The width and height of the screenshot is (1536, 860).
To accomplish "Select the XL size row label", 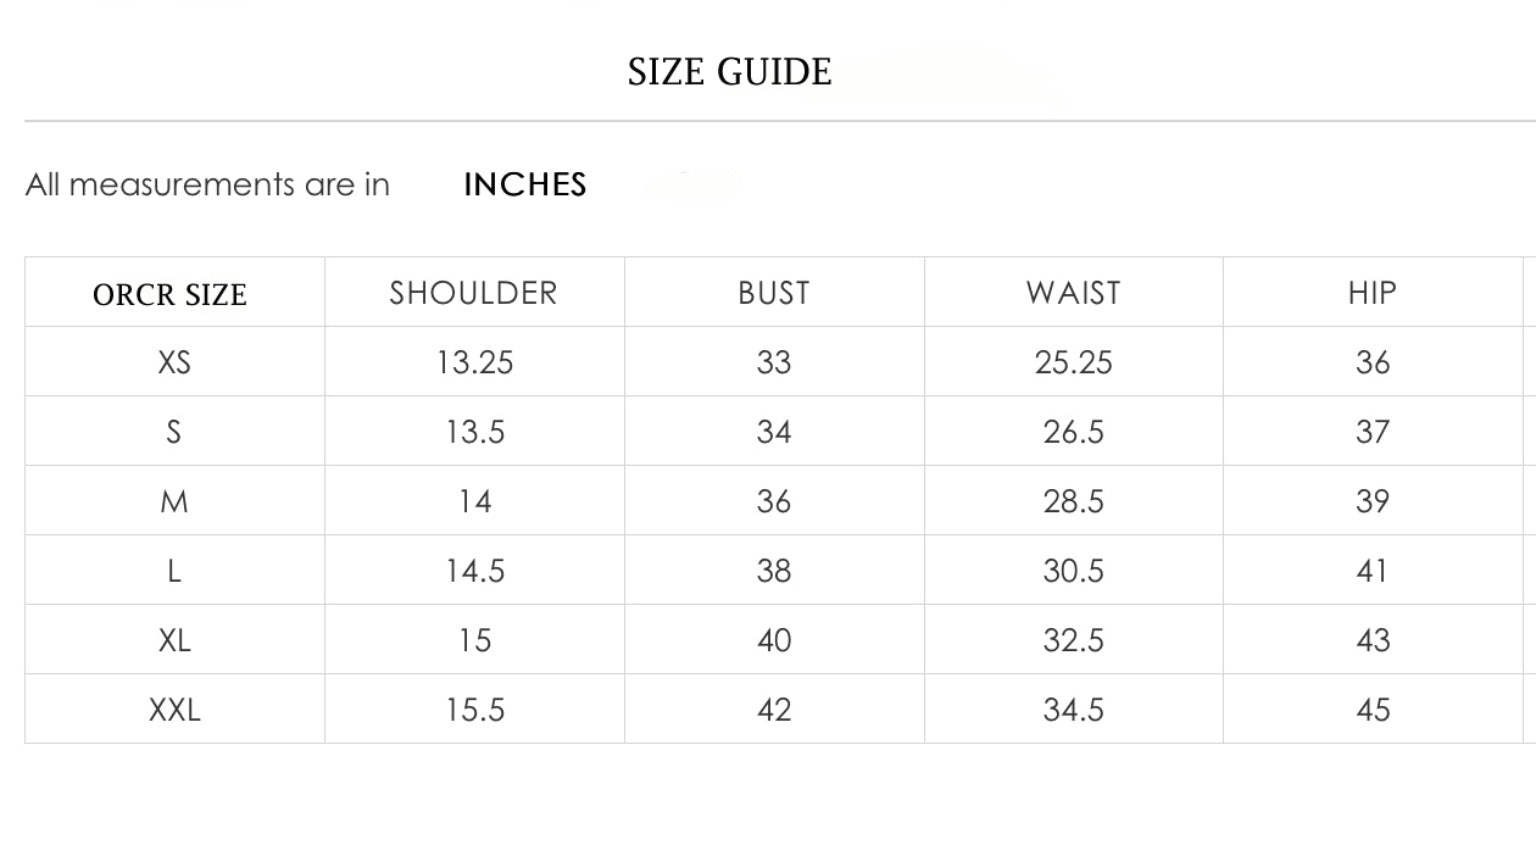I will (x=174, y=640).
